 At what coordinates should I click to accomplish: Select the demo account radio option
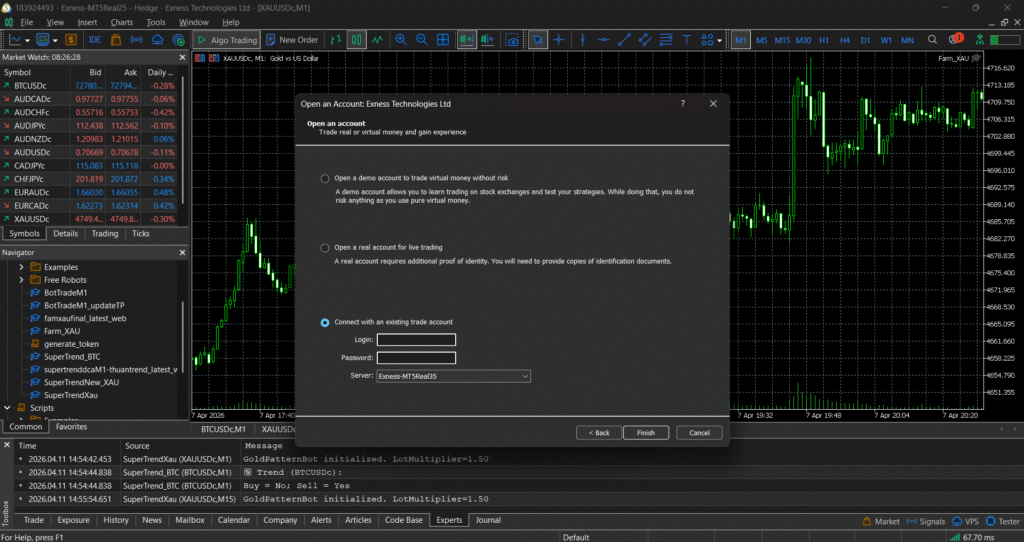[325, 178]
